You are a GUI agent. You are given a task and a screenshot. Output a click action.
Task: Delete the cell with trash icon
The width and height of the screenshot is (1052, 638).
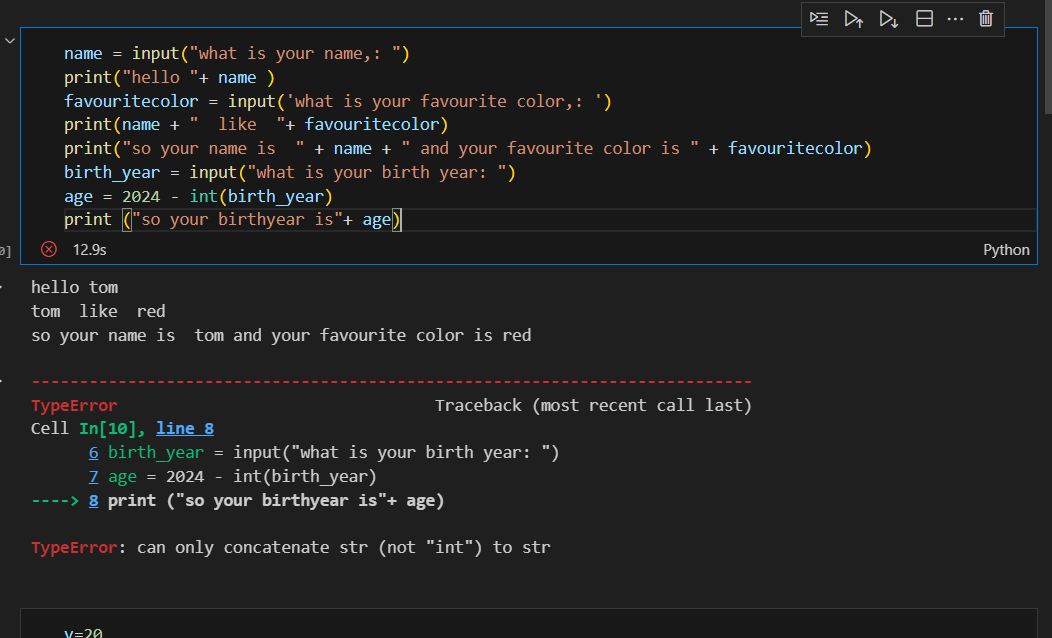tap(986, 19)
